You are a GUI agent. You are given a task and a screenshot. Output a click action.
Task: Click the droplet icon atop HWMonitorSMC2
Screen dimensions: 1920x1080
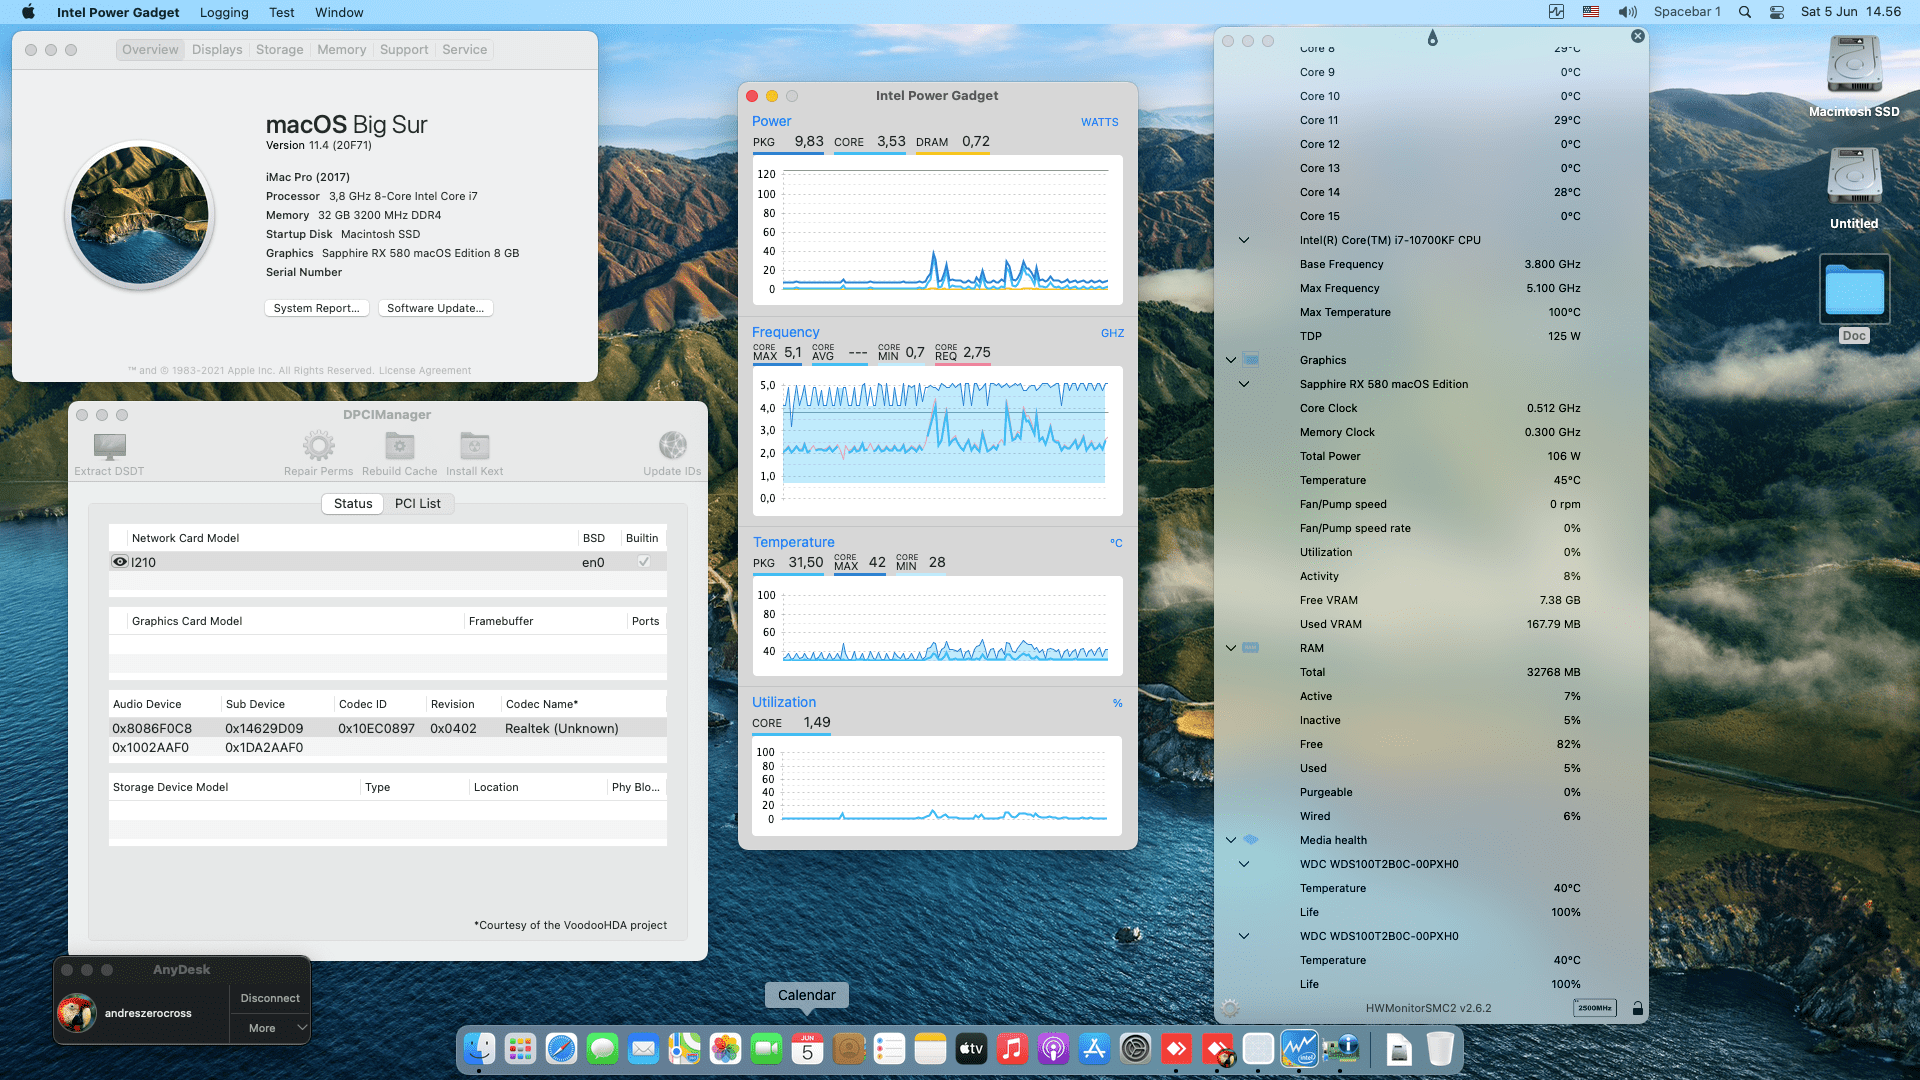(1432, 38)
